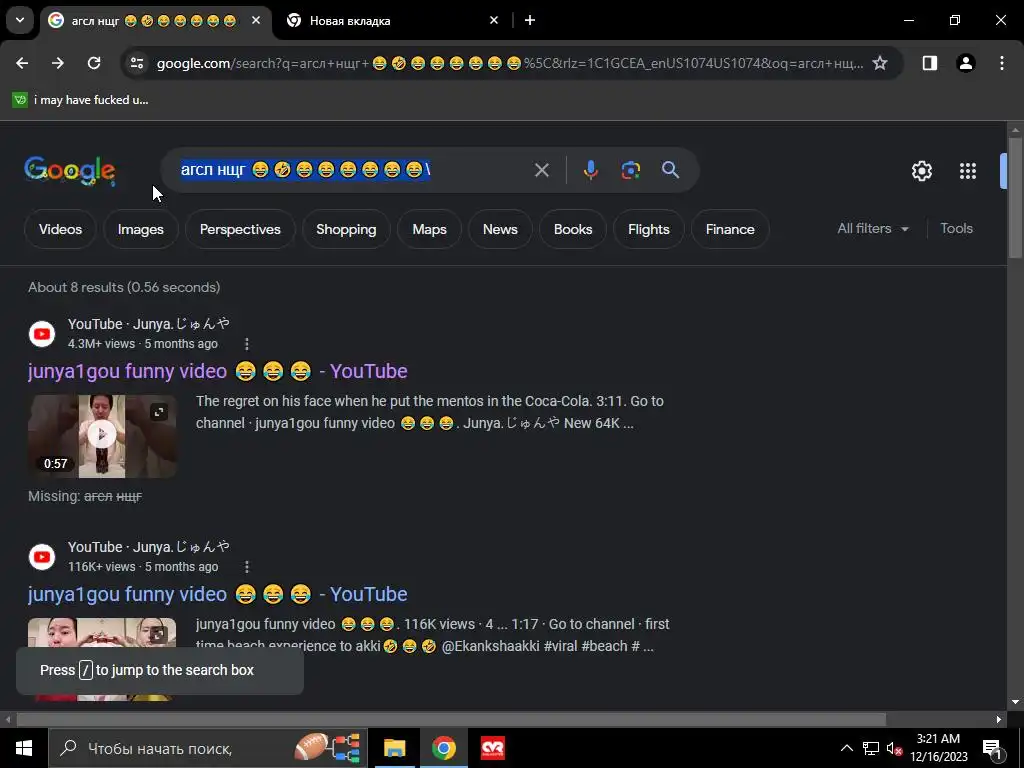Open more options for 4.3M+ views result

[x=247, y=344]
